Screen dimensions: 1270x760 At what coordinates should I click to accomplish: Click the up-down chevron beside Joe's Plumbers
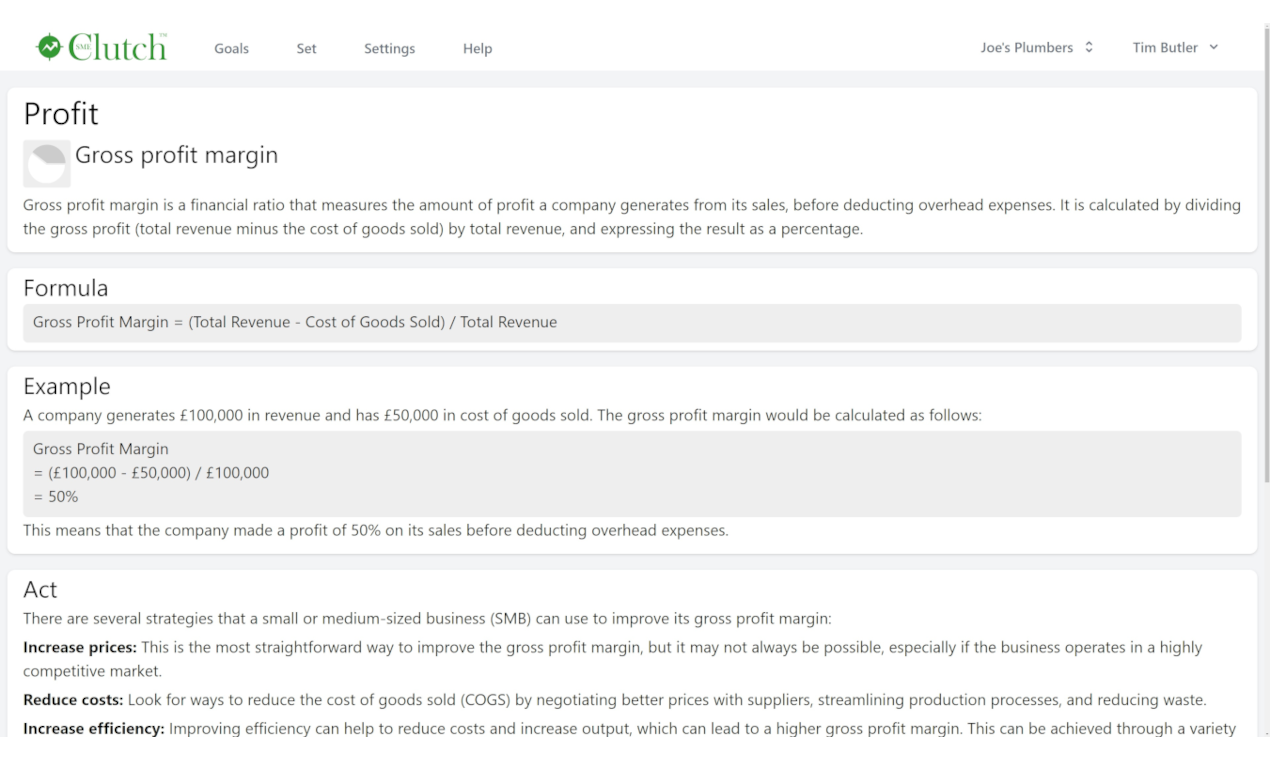click(x=1088, y=47)
